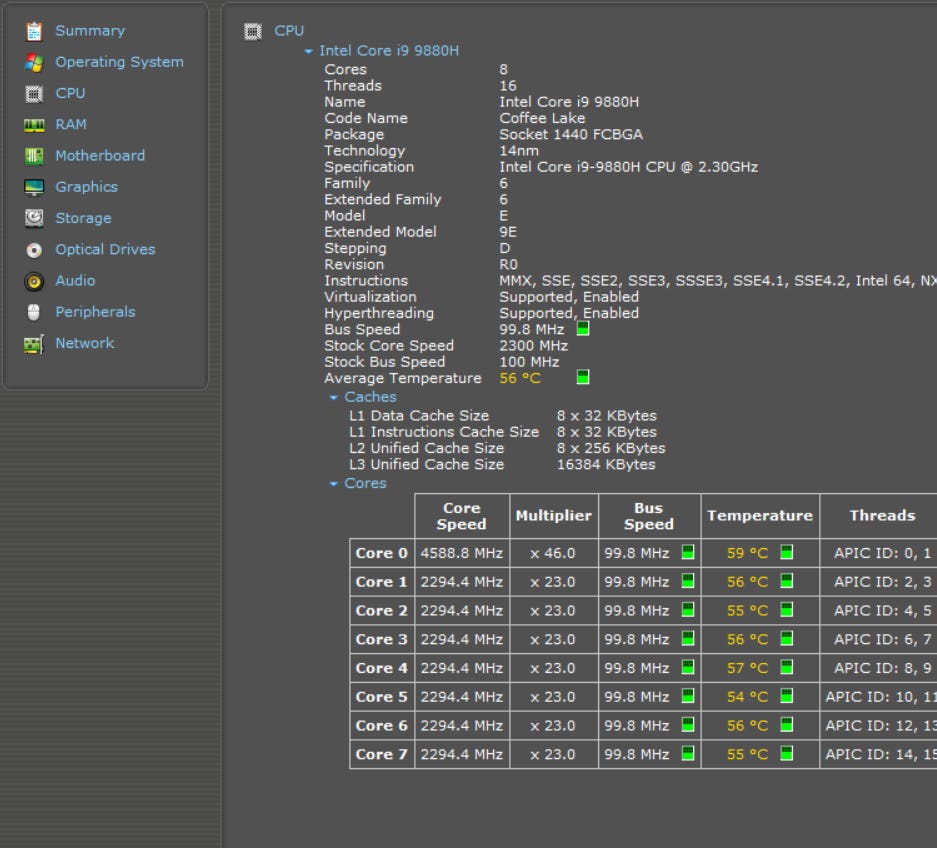
Task: Click the Audio speaker icon
Action: point(34,281)
